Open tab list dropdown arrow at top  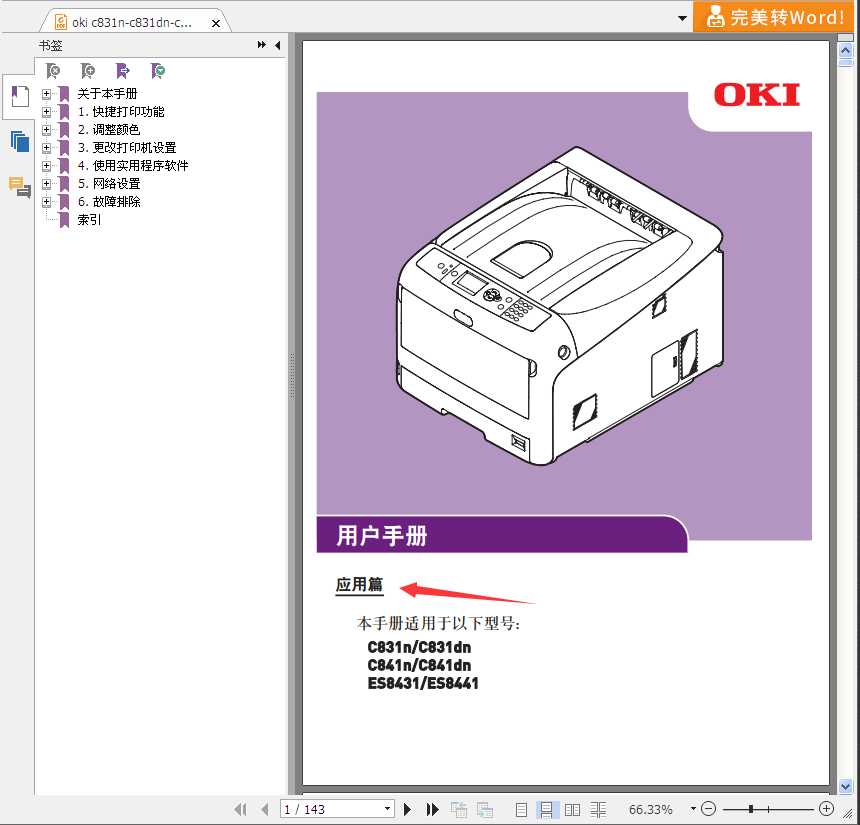click(x=682, y=18)
